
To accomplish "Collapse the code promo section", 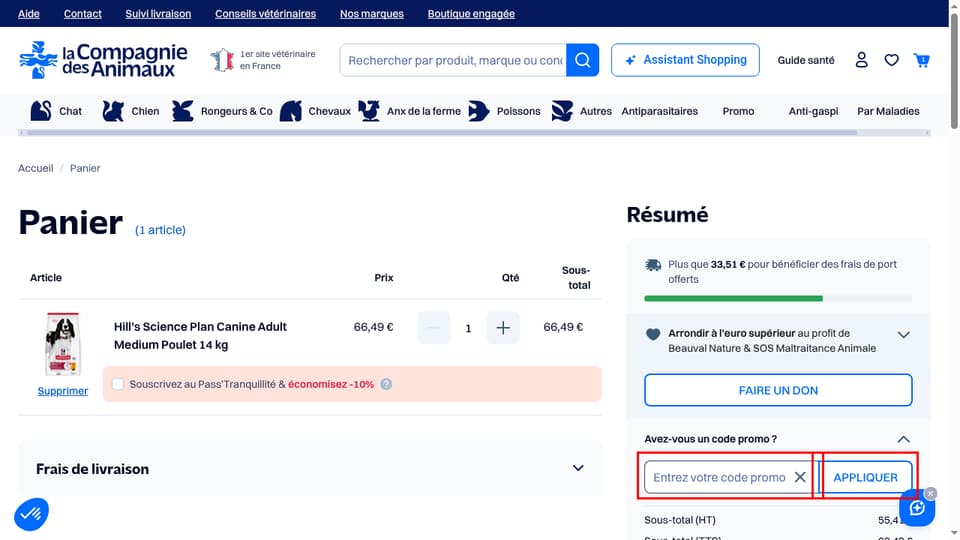I will click(903, 439).
